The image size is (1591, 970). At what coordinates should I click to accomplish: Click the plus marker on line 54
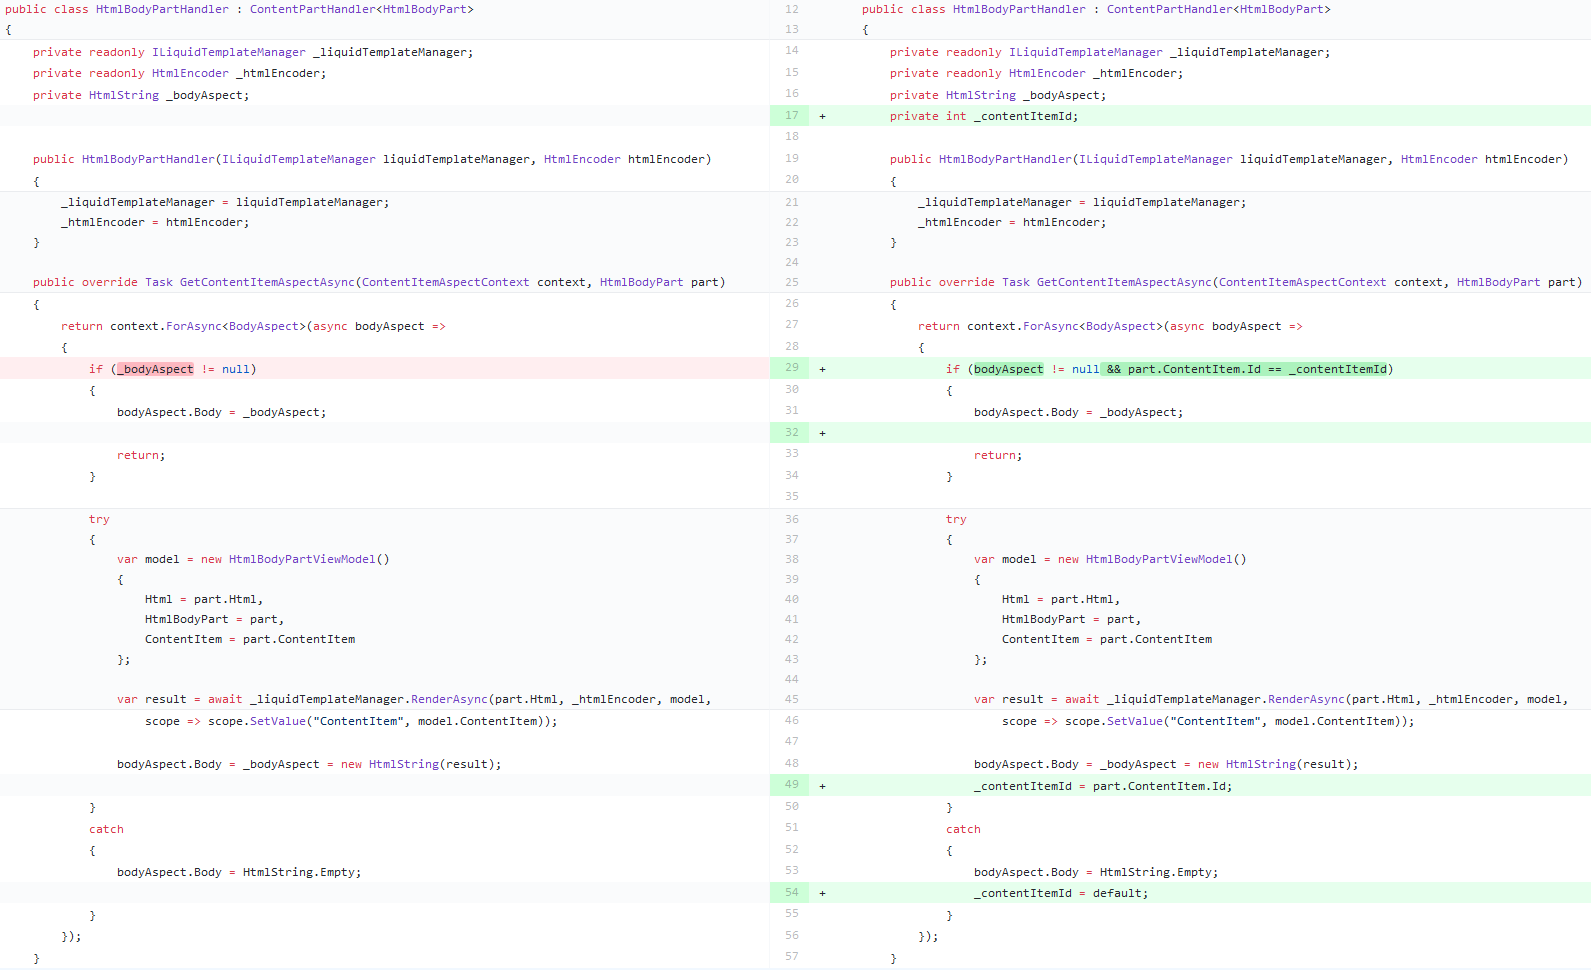(x=822, y=893)
